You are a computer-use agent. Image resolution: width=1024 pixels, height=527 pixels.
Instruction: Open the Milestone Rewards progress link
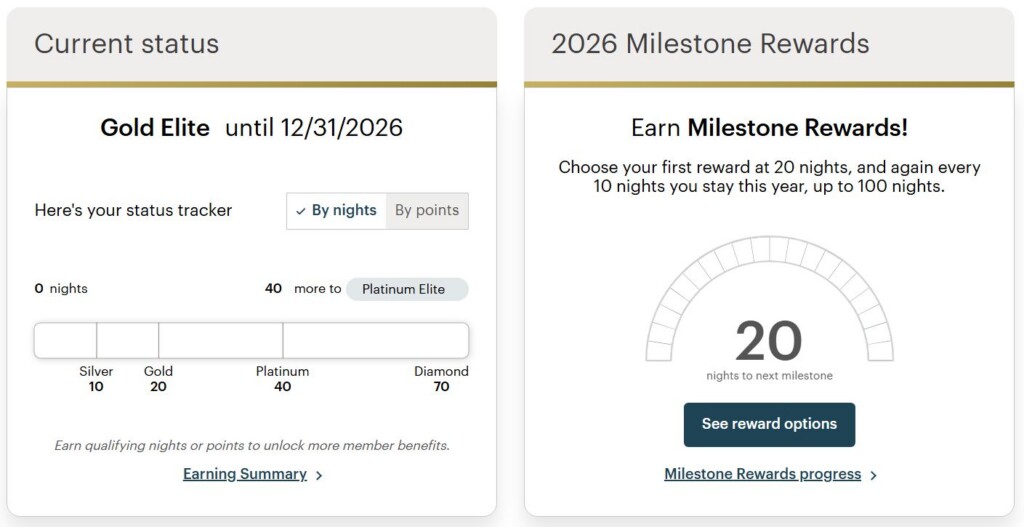coord(762,474)
